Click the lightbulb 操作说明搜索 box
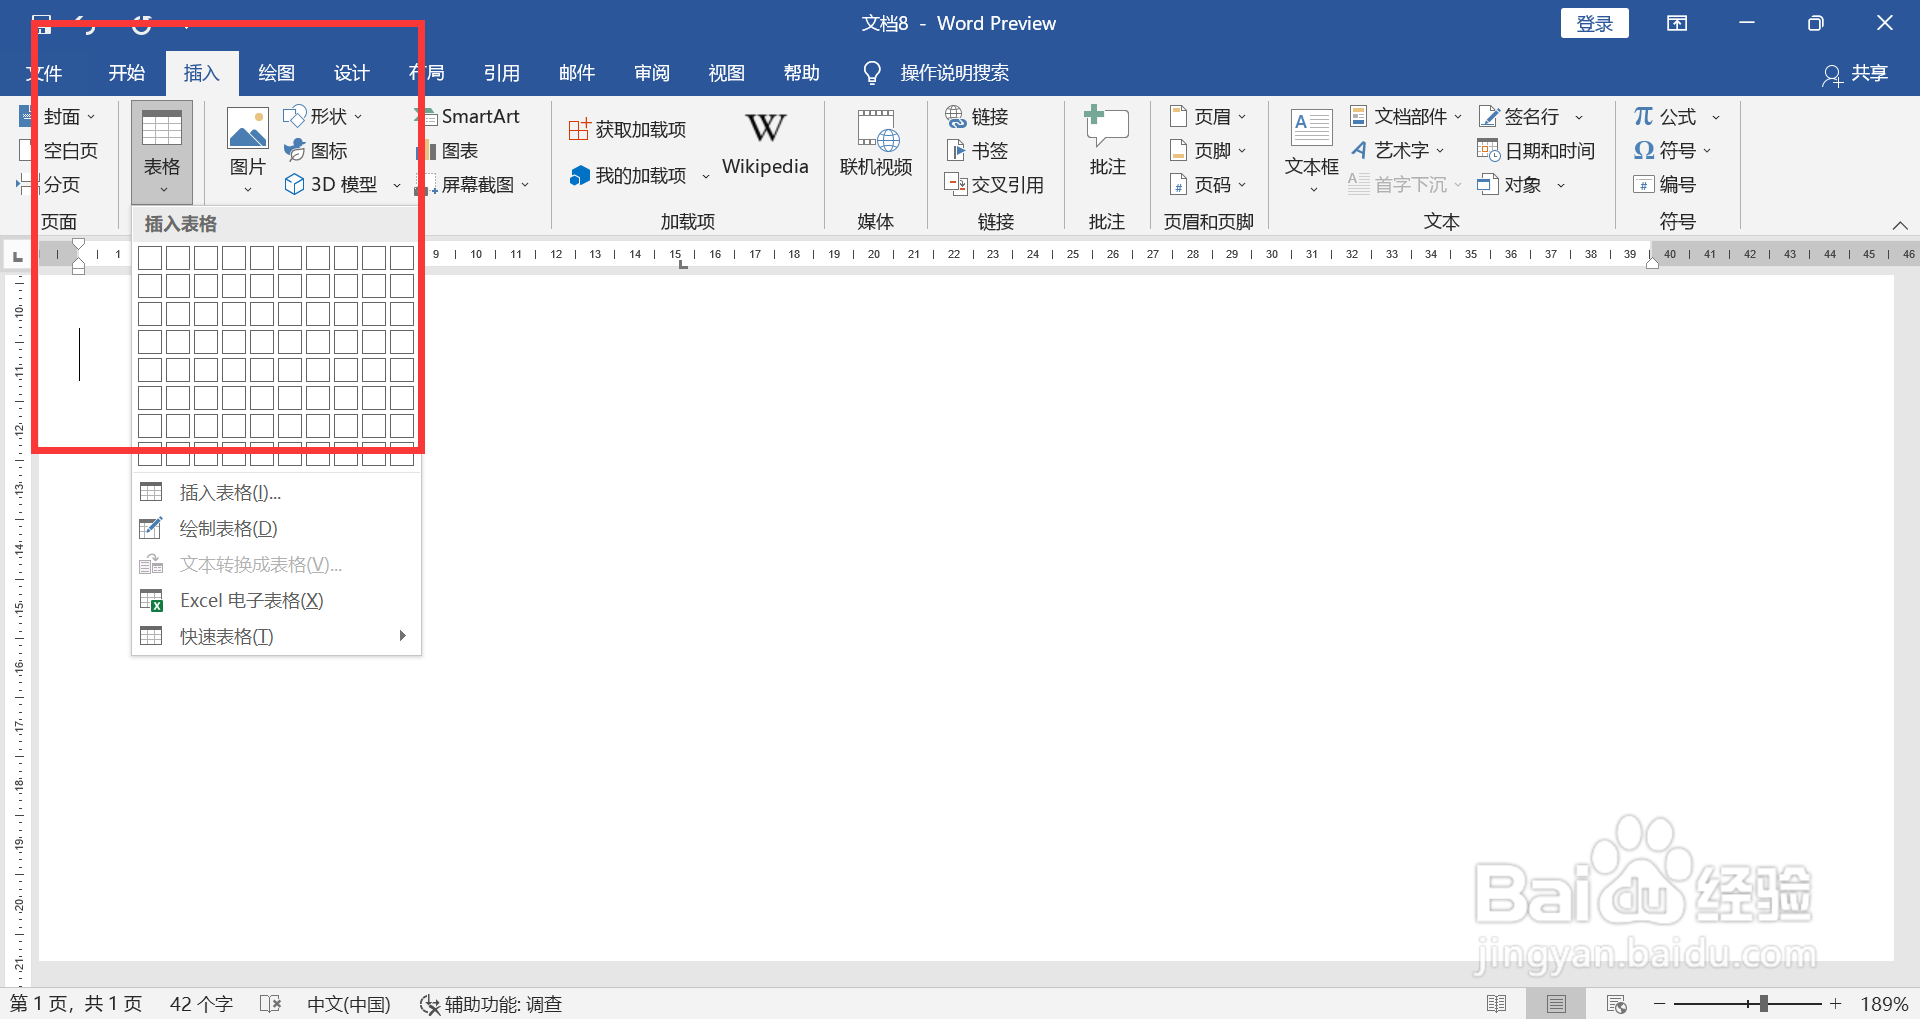 (x=936, y=73)
